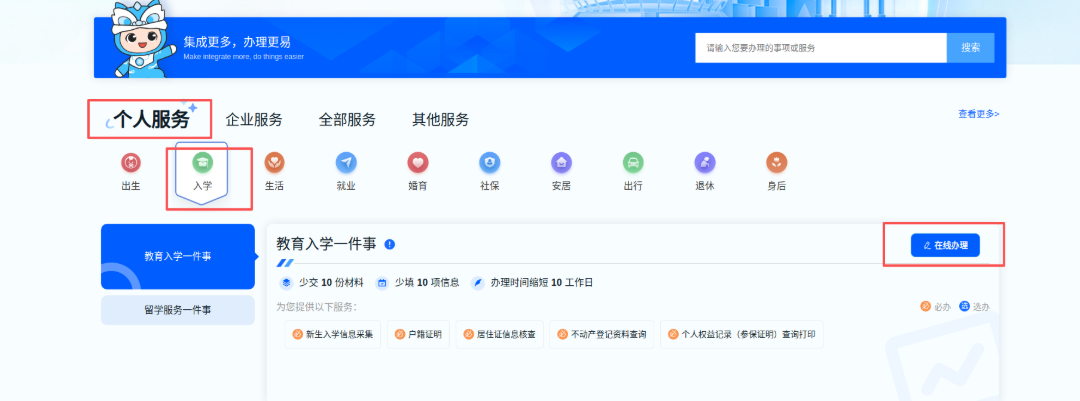Viewport: 1080px width, 401px height.
Task: Click the 搜索 search button
Action: [970, 47]
